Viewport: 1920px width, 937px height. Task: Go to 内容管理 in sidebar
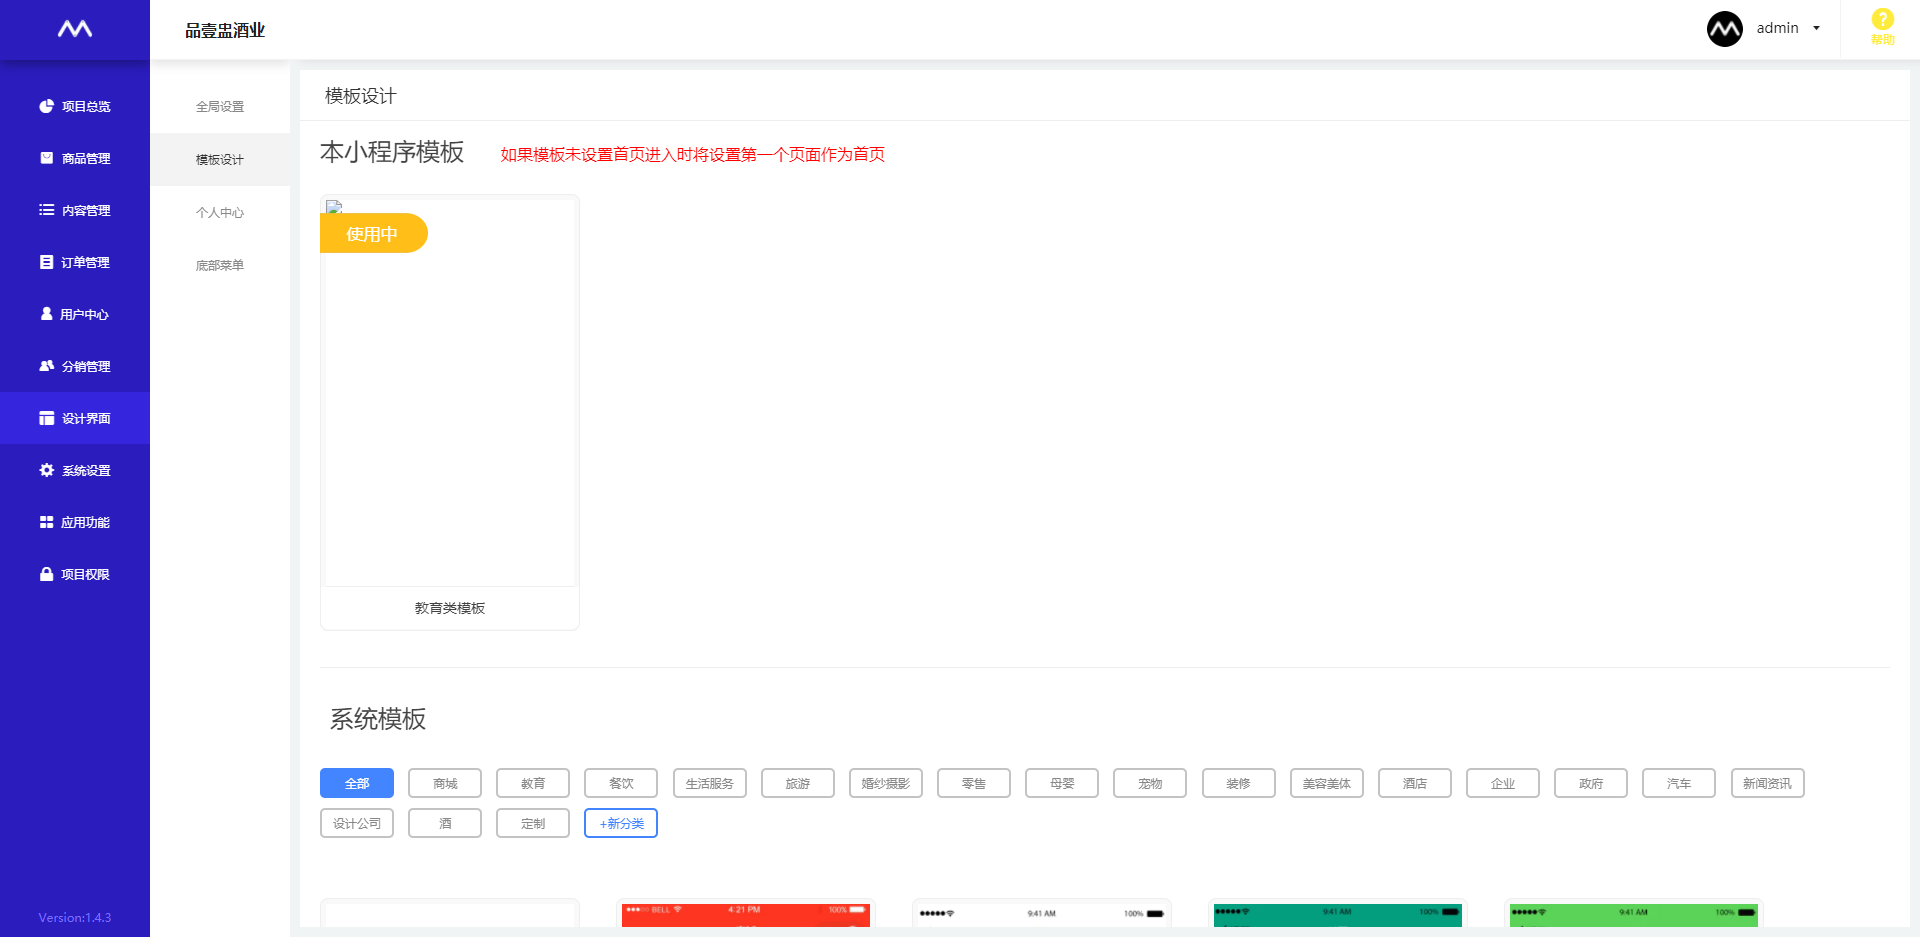click(x=75, y=210)
